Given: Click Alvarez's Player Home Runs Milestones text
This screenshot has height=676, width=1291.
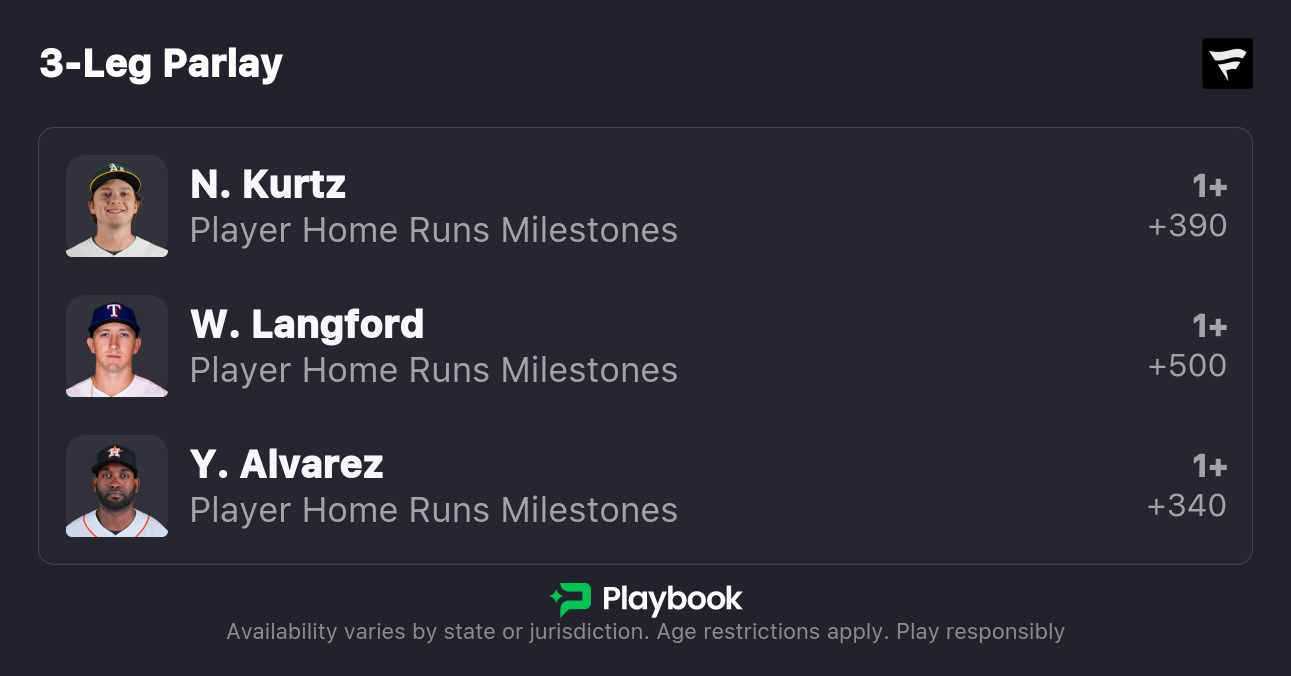Looking at the screenshot, I should pos(434,510).
